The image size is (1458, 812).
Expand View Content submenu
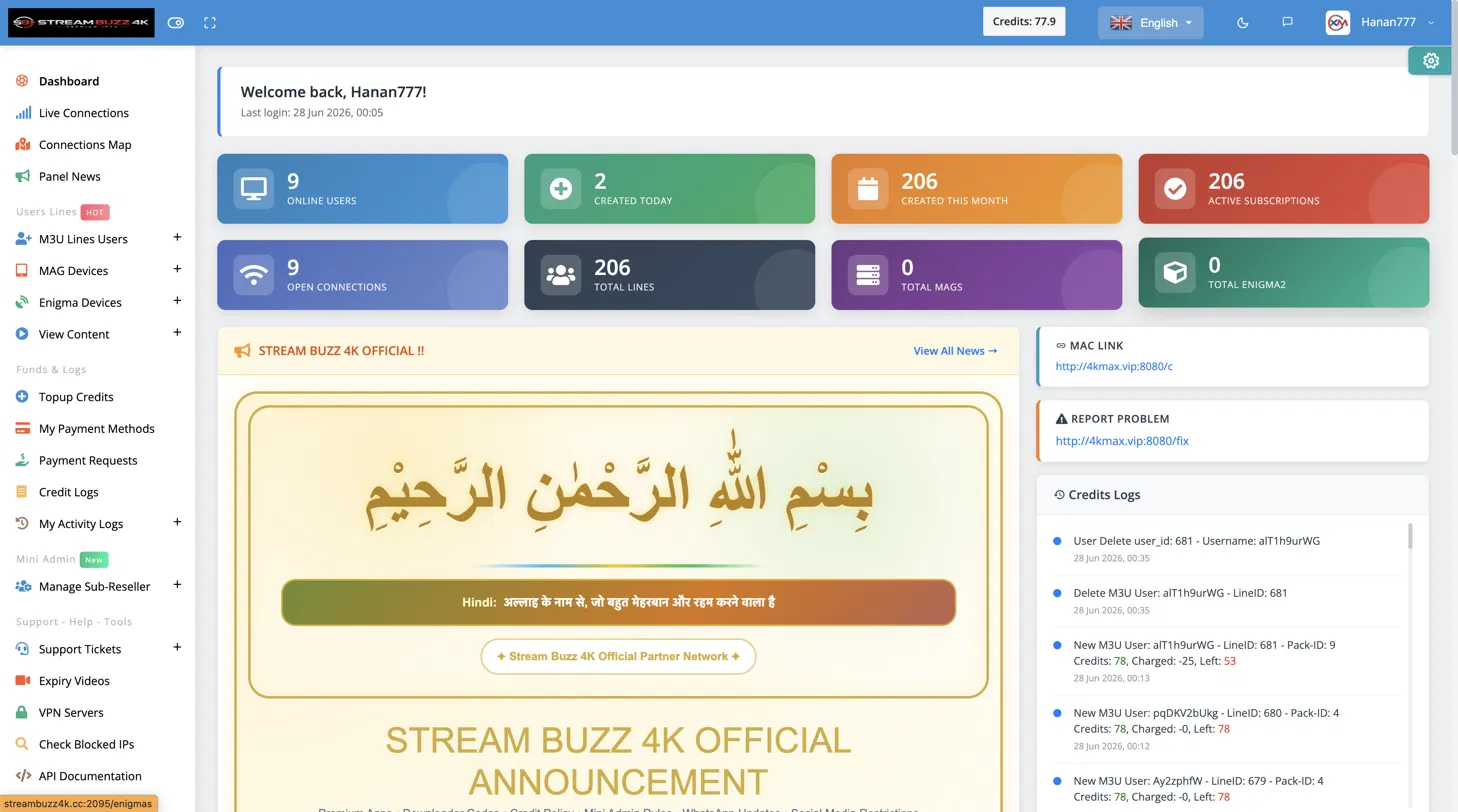tap(177, 333)
